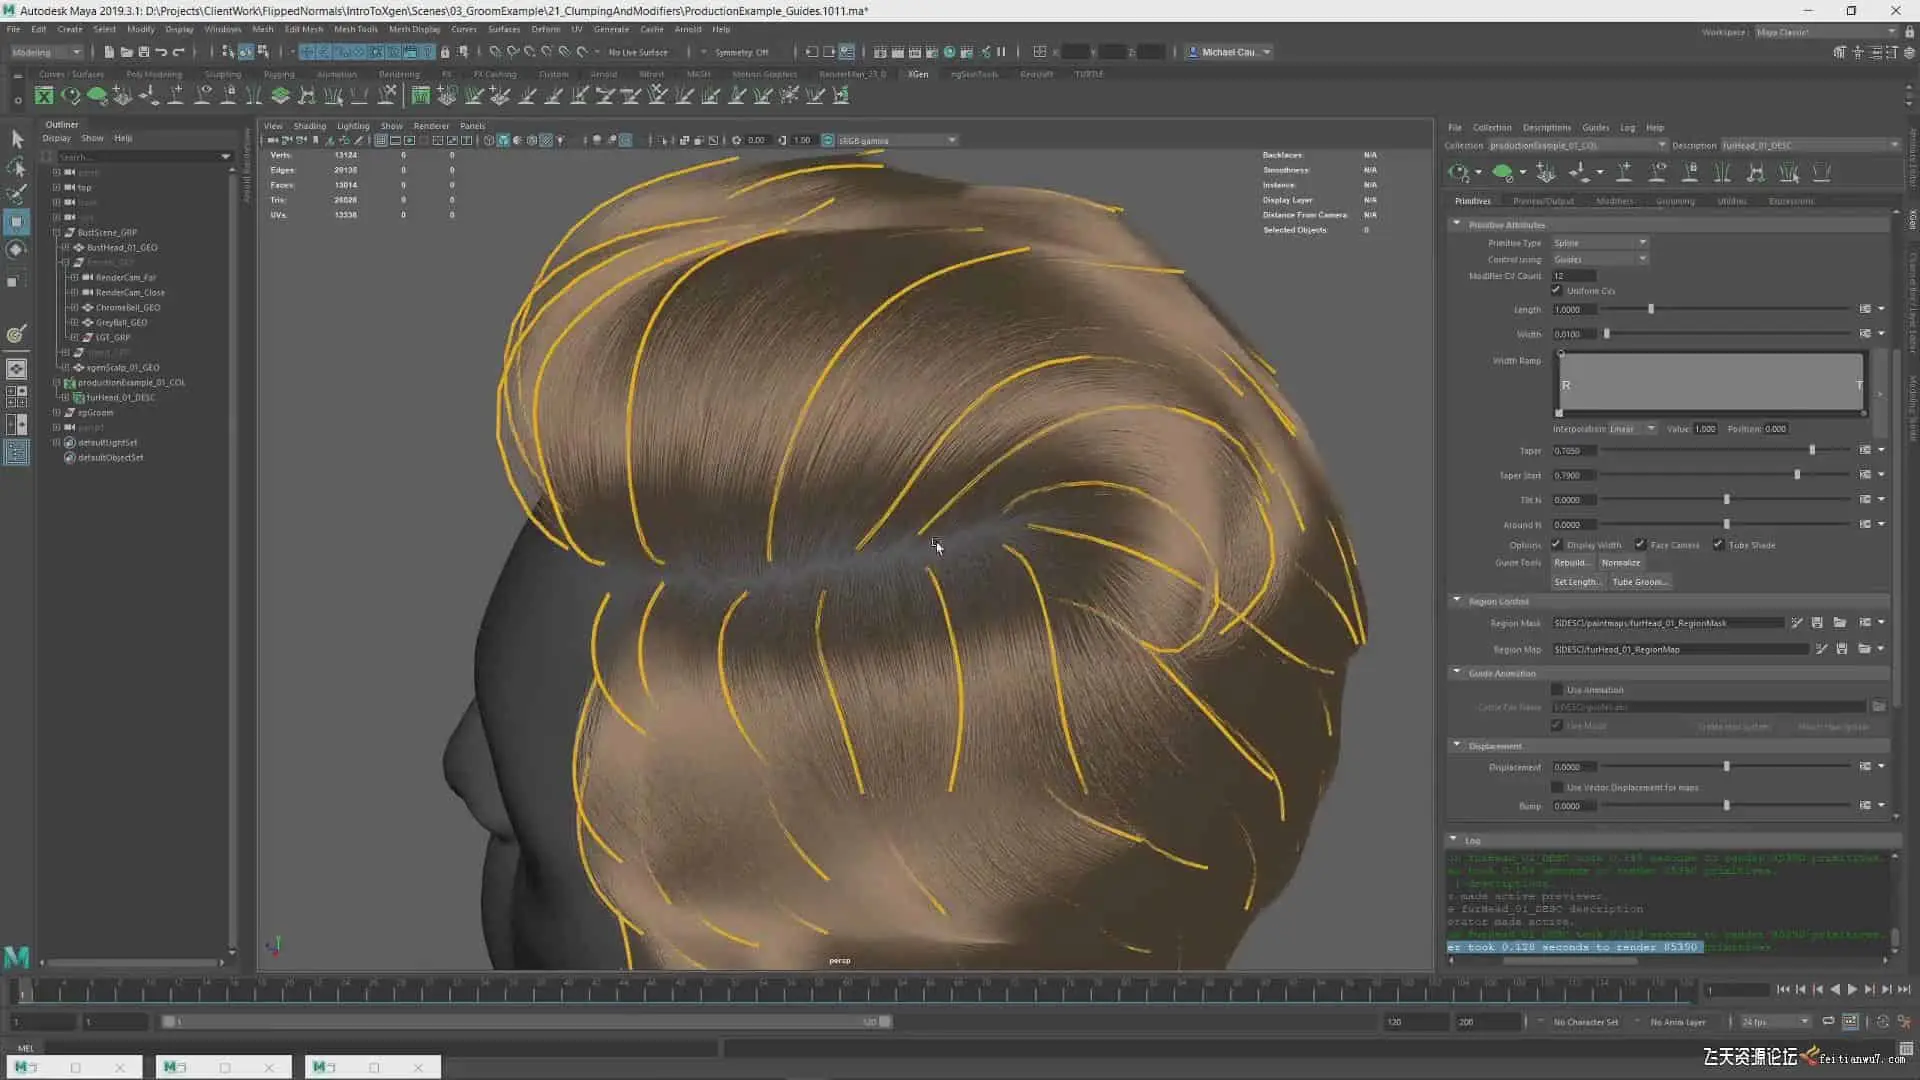
Task: Click the Normalize button
Action: point(1620,563)
